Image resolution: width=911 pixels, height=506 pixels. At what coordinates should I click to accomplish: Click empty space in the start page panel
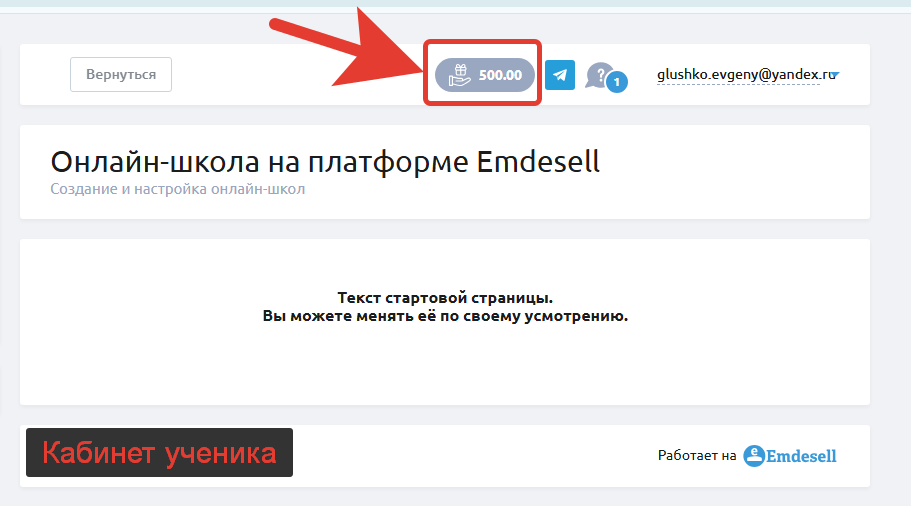click(x=445, y=366)
